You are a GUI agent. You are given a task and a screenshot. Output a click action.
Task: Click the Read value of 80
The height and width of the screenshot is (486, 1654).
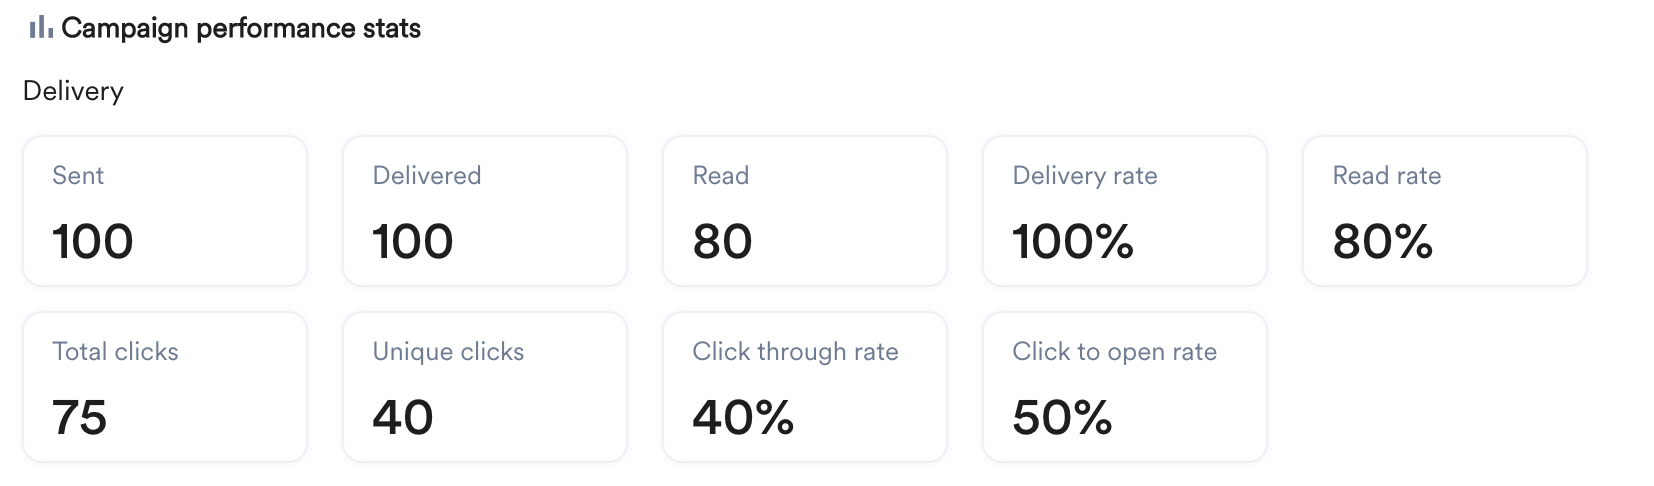722,242
